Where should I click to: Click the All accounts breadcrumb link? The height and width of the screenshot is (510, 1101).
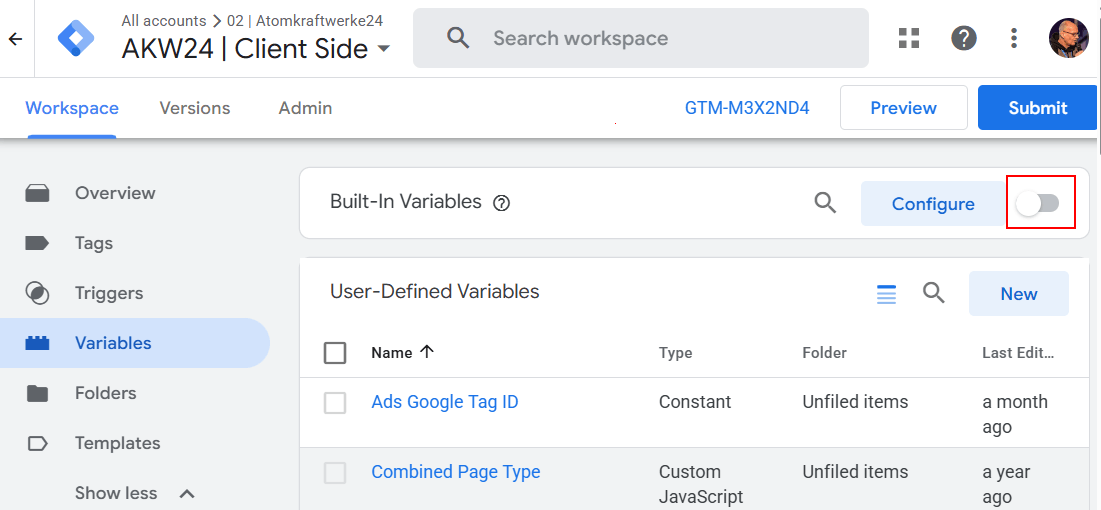tap(164, 20)
